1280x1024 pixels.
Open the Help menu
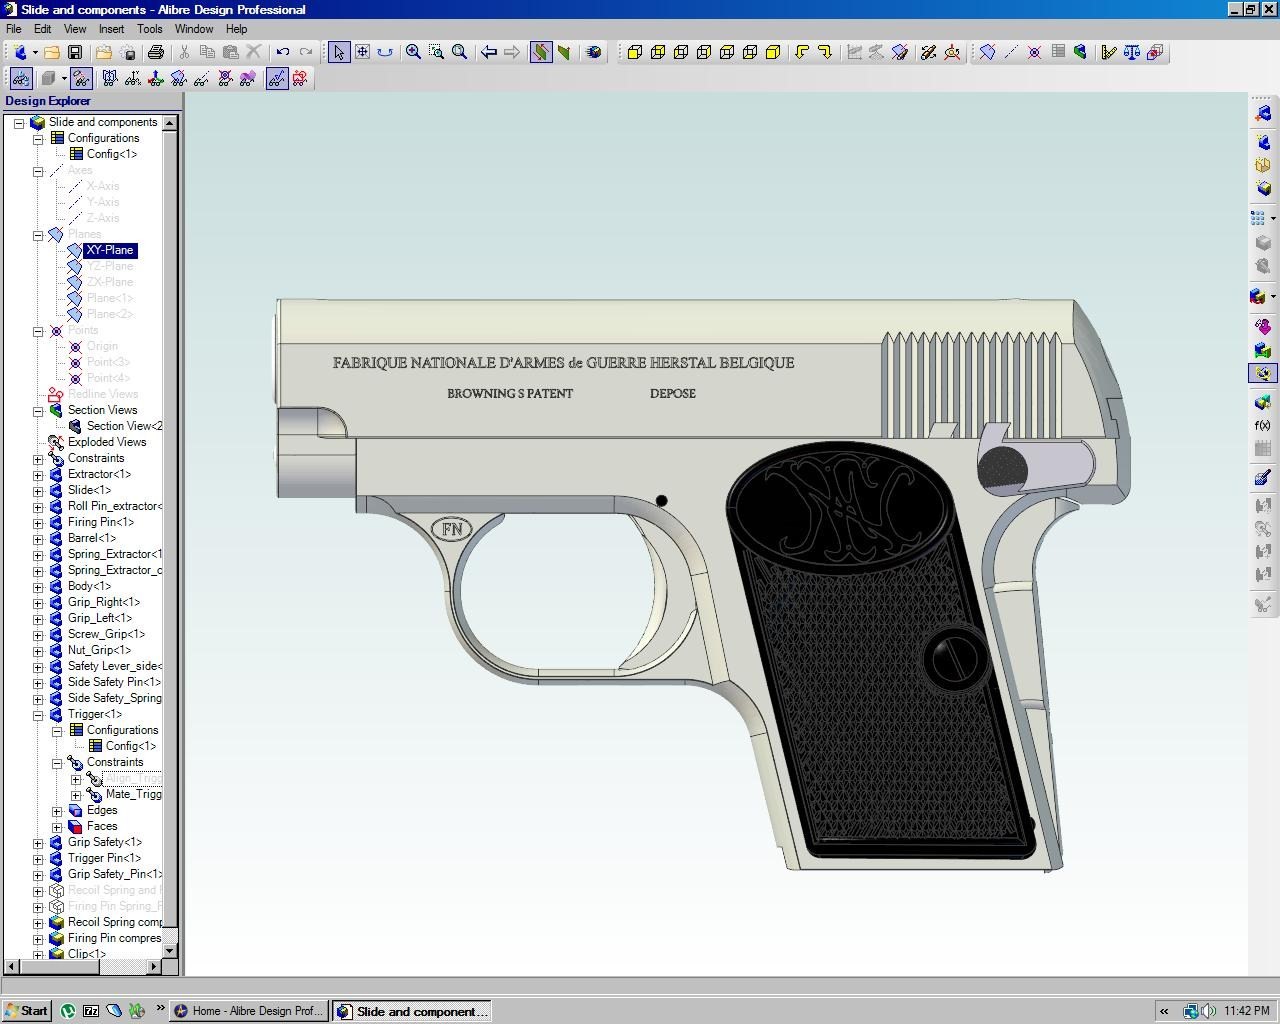(x=237, y=29)
